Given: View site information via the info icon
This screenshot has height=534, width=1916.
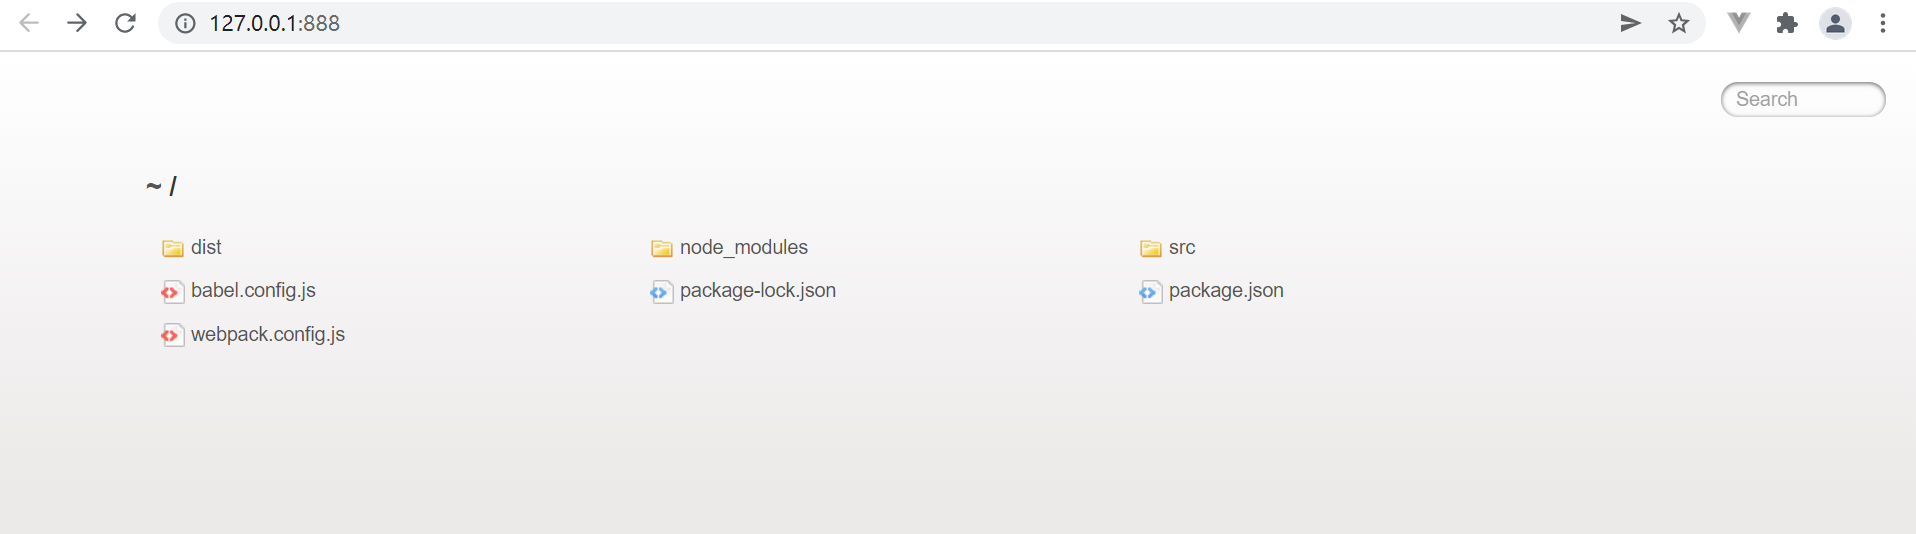Looking at the screenshot, I should (185, 23).
